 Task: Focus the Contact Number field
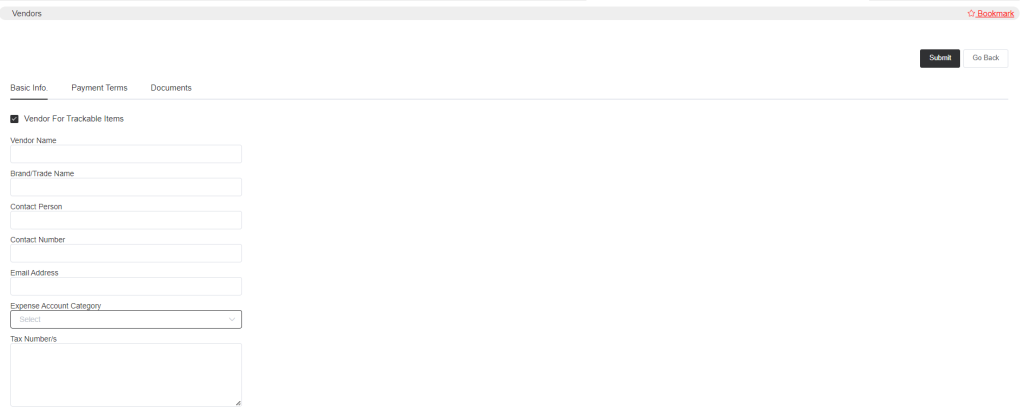[x=126, y=253]
